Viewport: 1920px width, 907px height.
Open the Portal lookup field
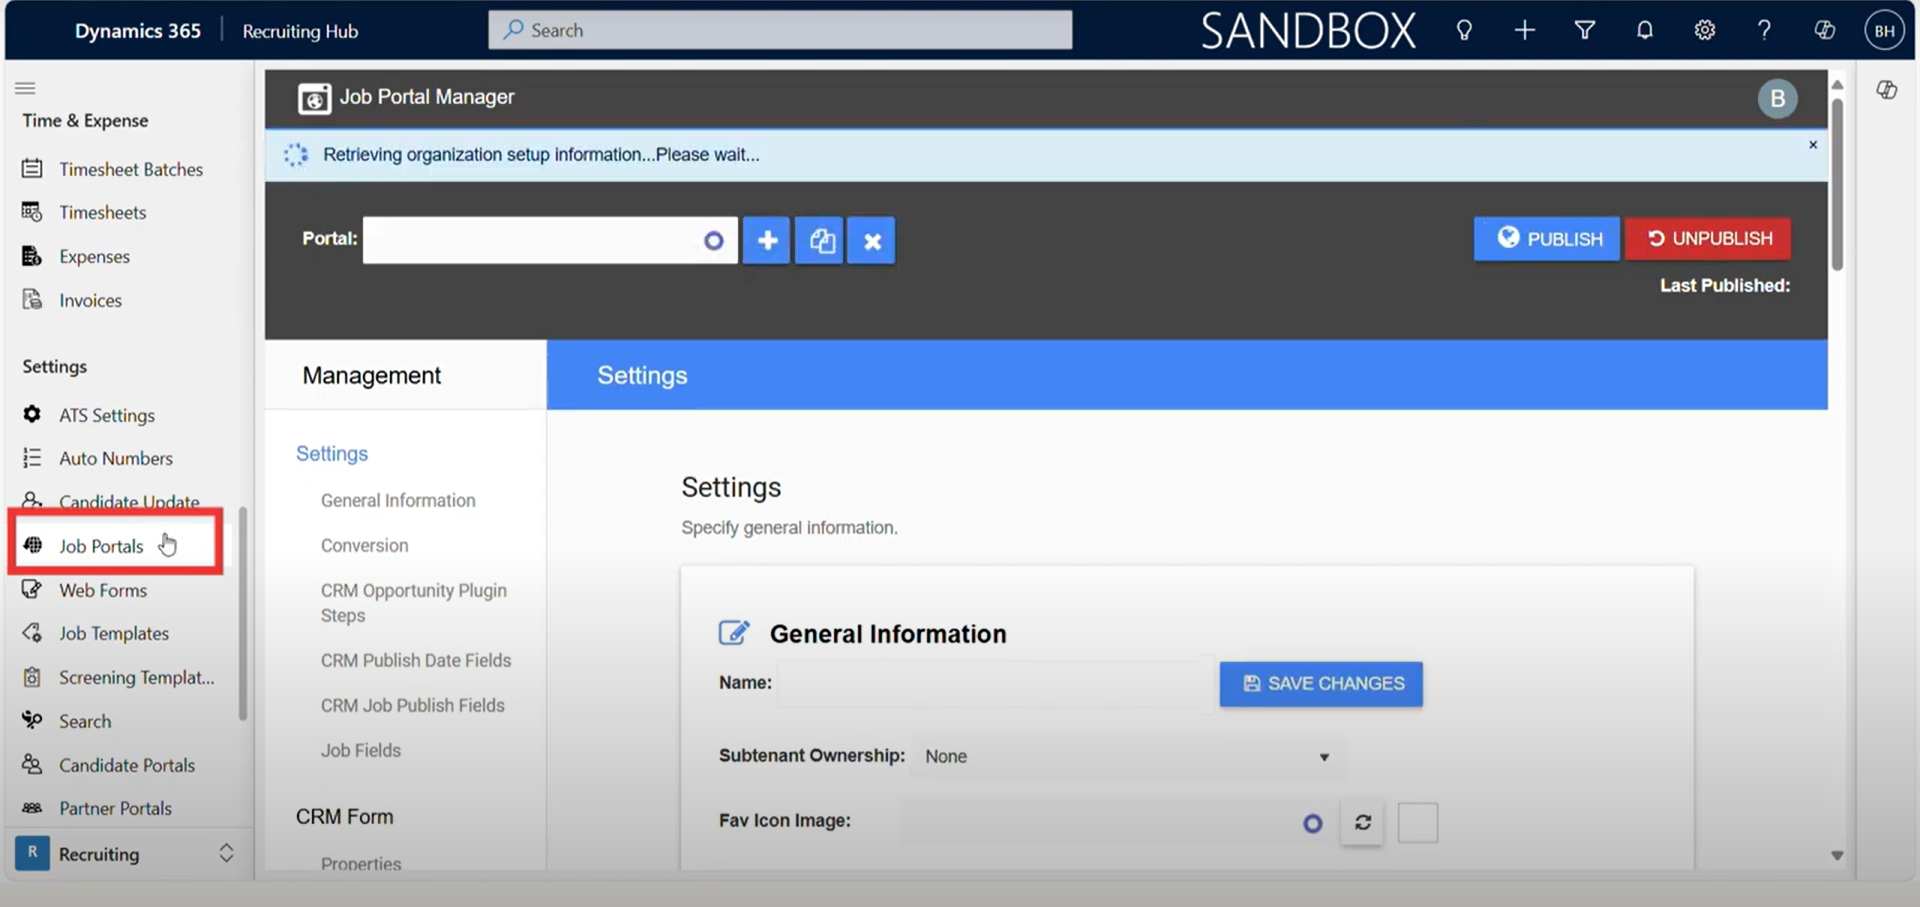550,240
